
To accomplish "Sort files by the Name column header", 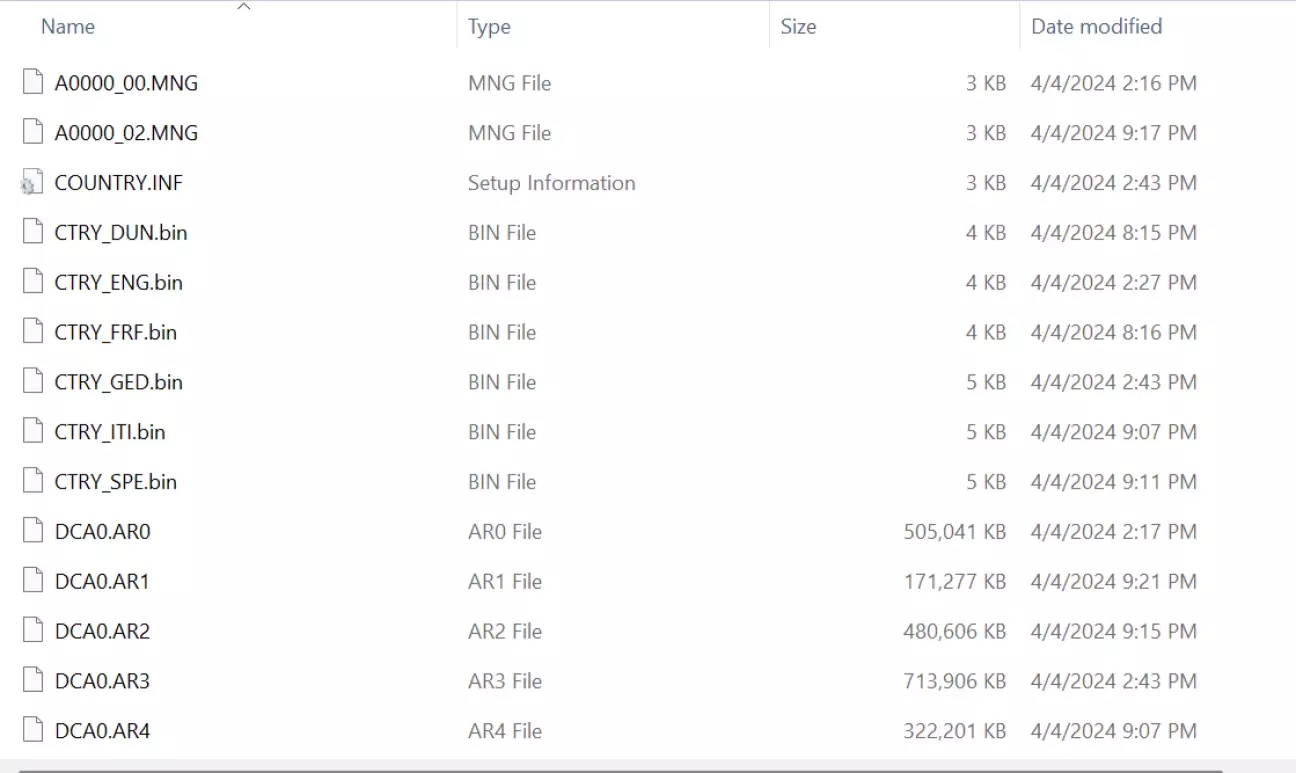I will coord(68,27).
